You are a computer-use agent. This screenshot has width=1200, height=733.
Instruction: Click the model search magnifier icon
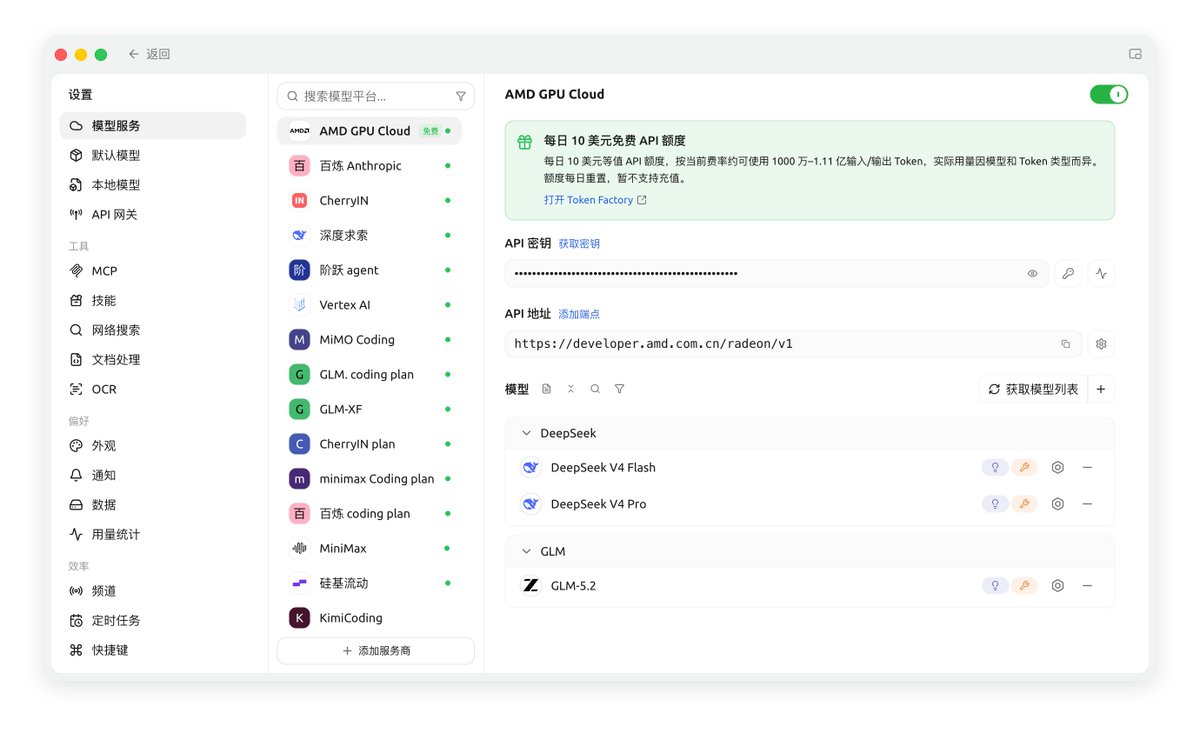click(595, 389)
